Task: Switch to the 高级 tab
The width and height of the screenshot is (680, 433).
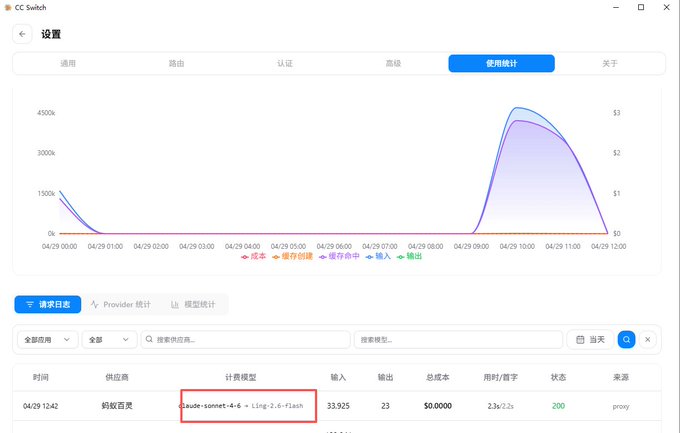Action: click(393, 63)
